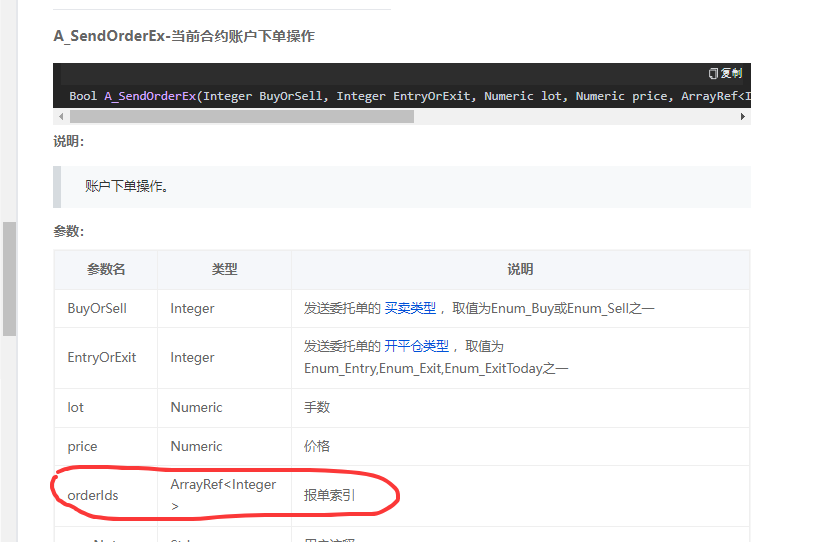Click the 手数 description cell
This screenshot has height=542, width=837.
pos(520,407)
